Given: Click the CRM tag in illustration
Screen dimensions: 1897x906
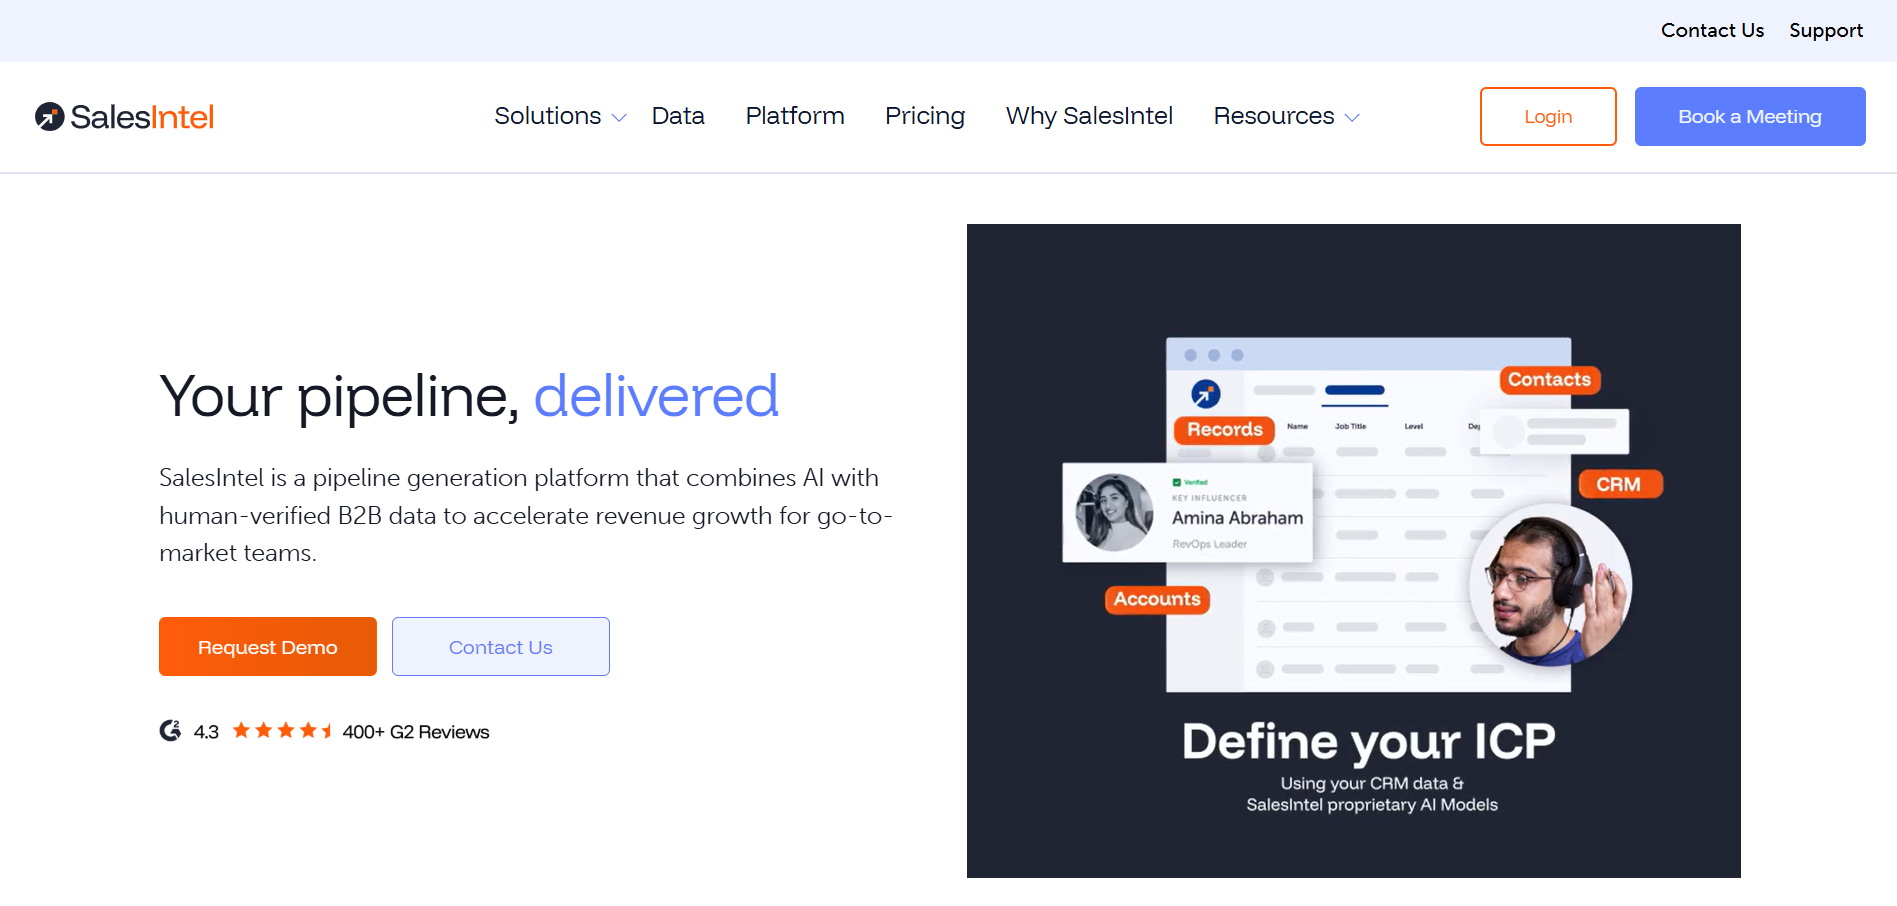Looking at the screenshot, I should point(1619,484).
